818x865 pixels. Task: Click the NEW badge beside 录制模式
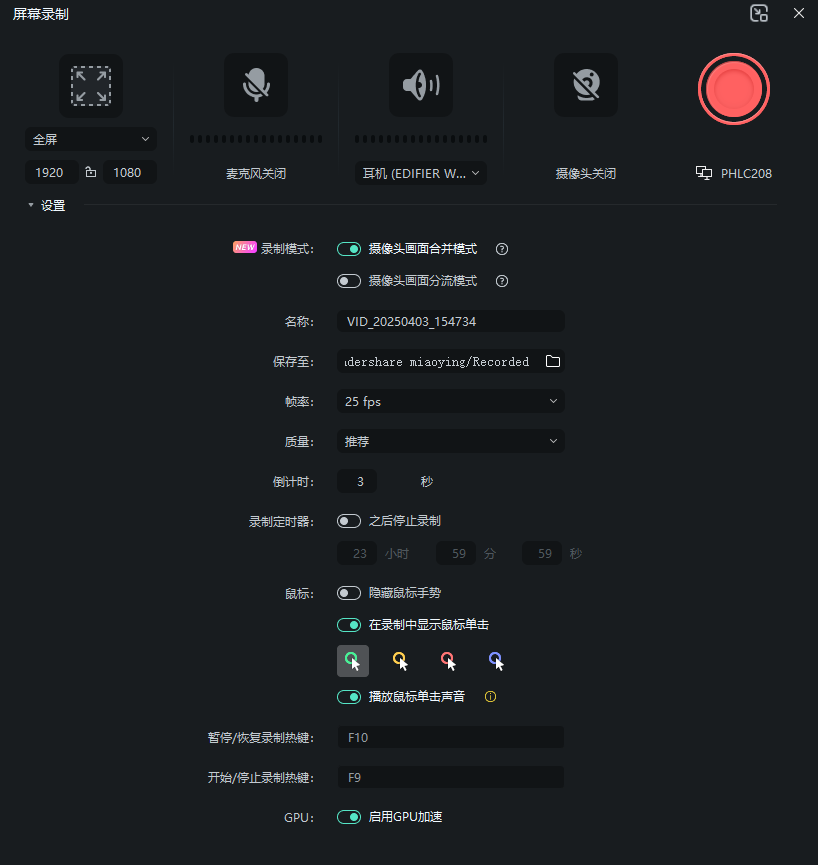tap(245, 247)
